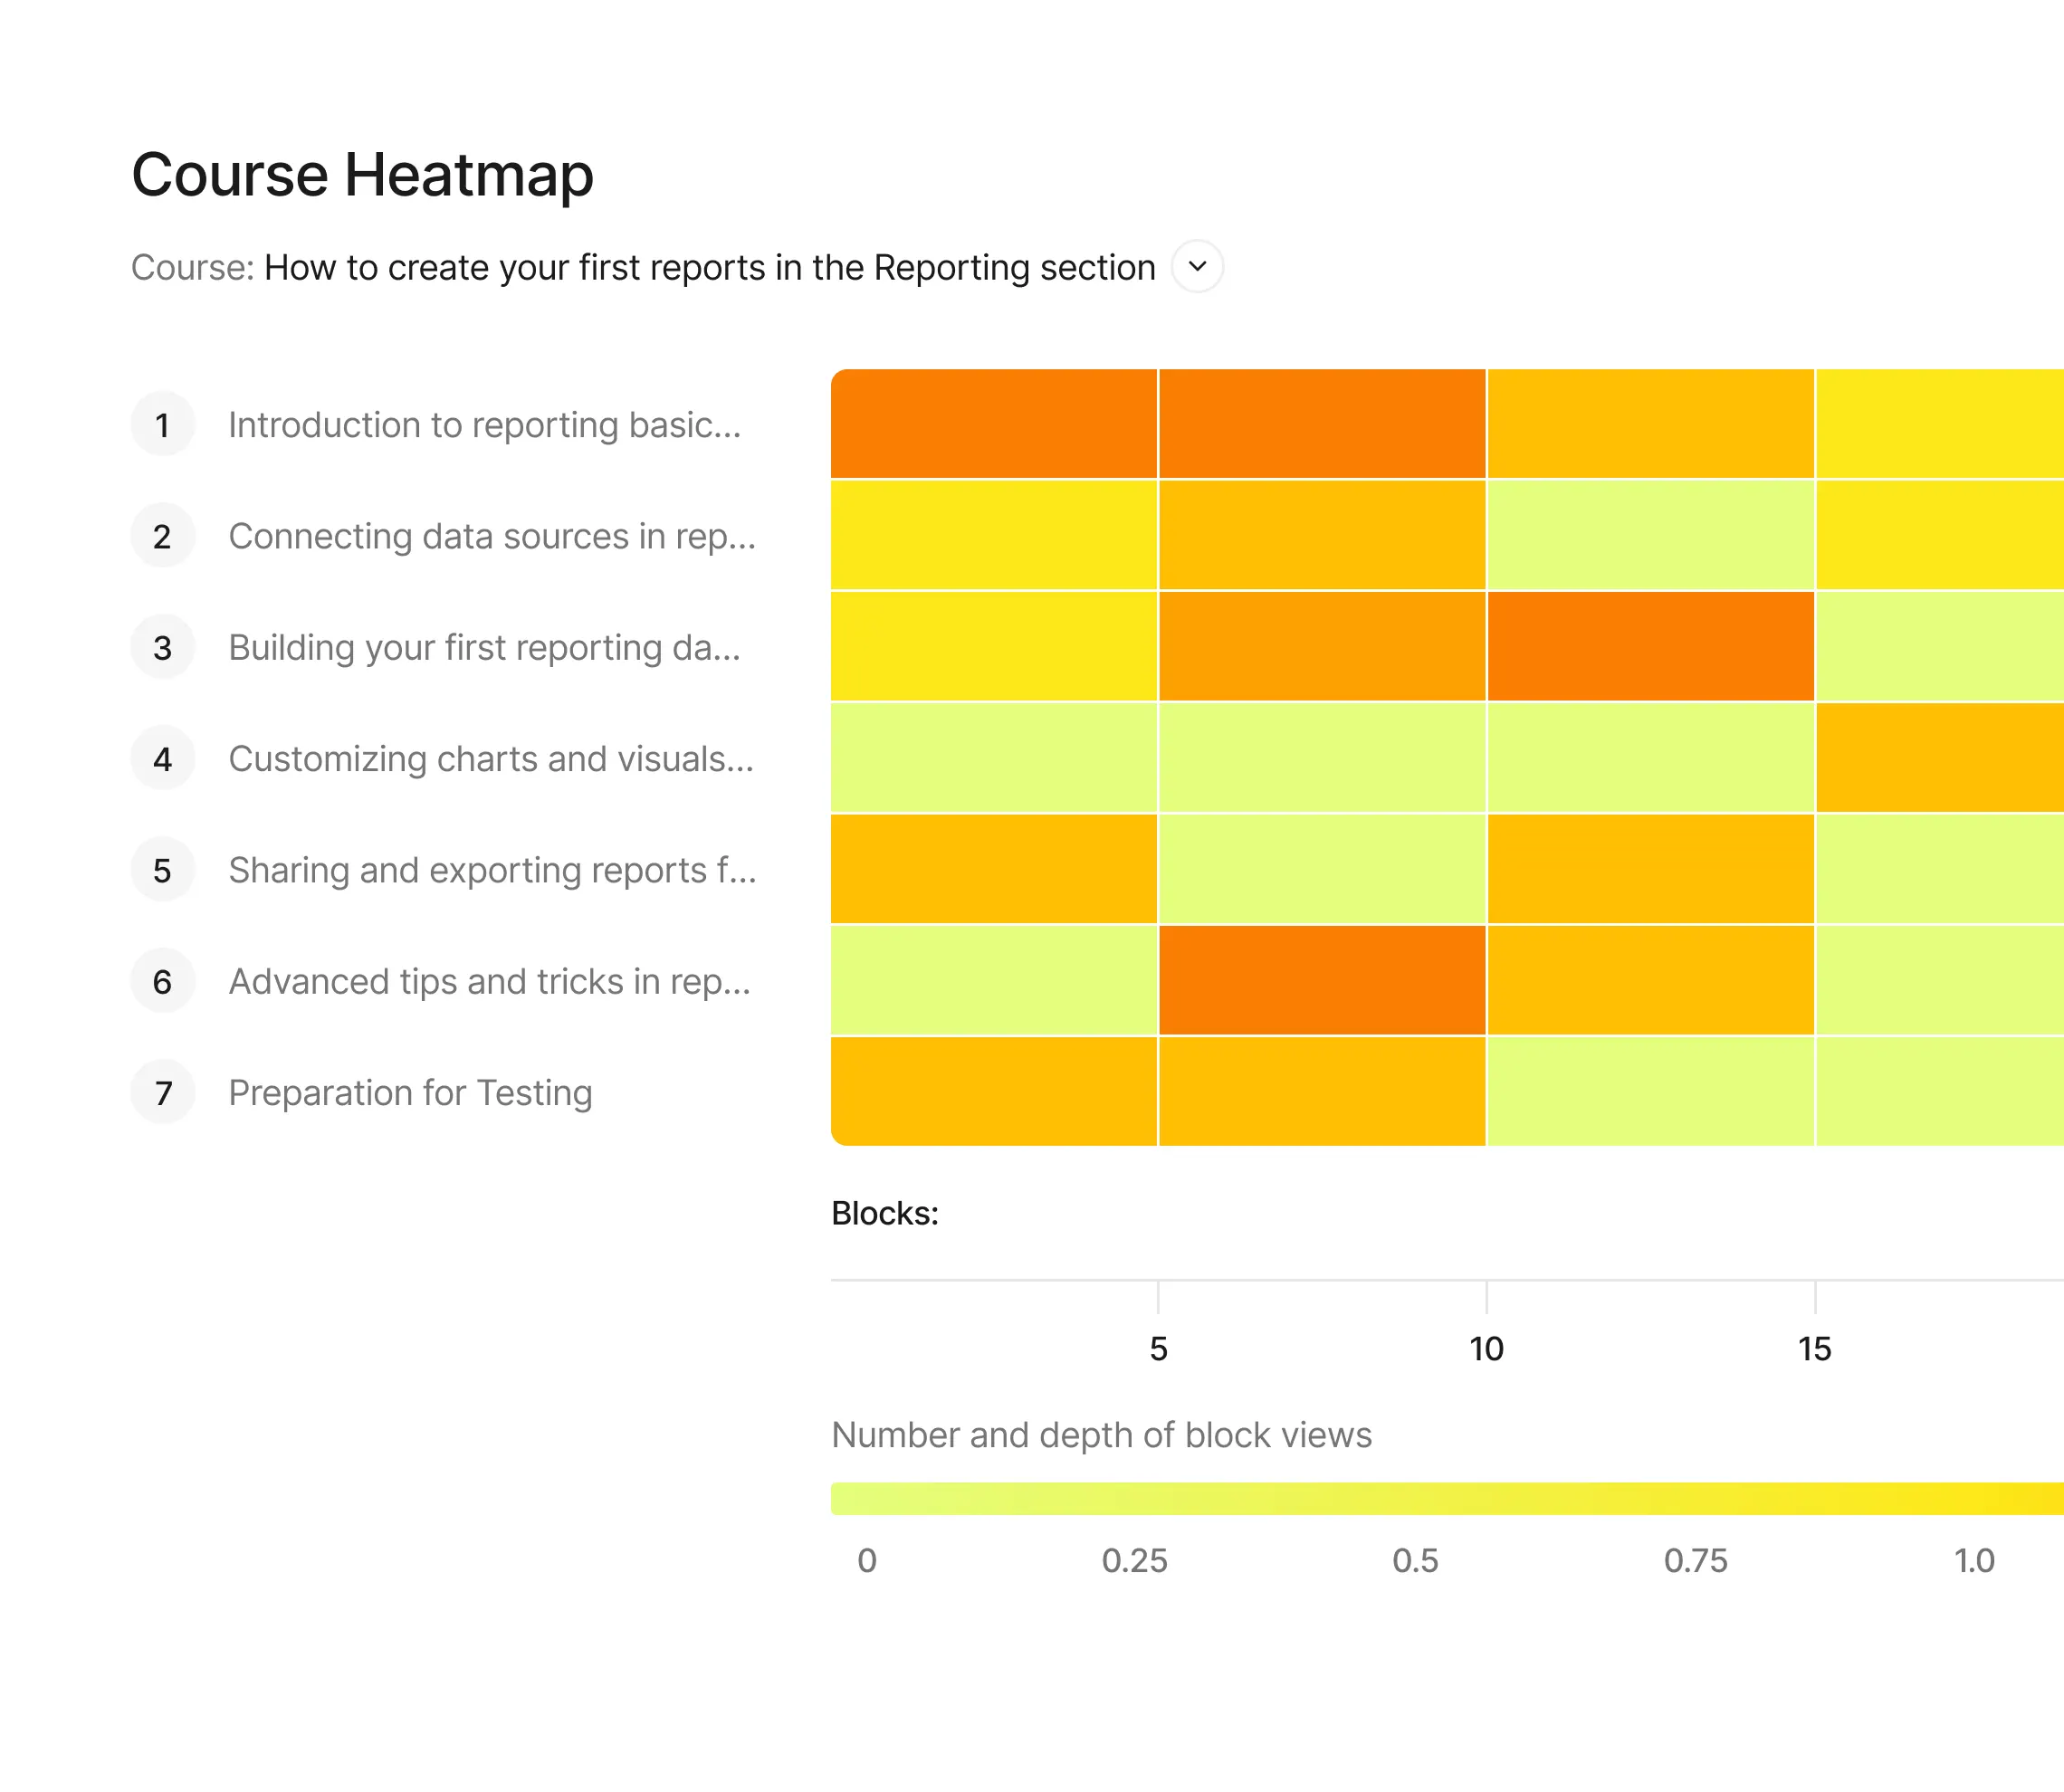Select lesson 7 number badge
The width and height of the screenshot is (2064, 1792).
[x=163, y=1093]
